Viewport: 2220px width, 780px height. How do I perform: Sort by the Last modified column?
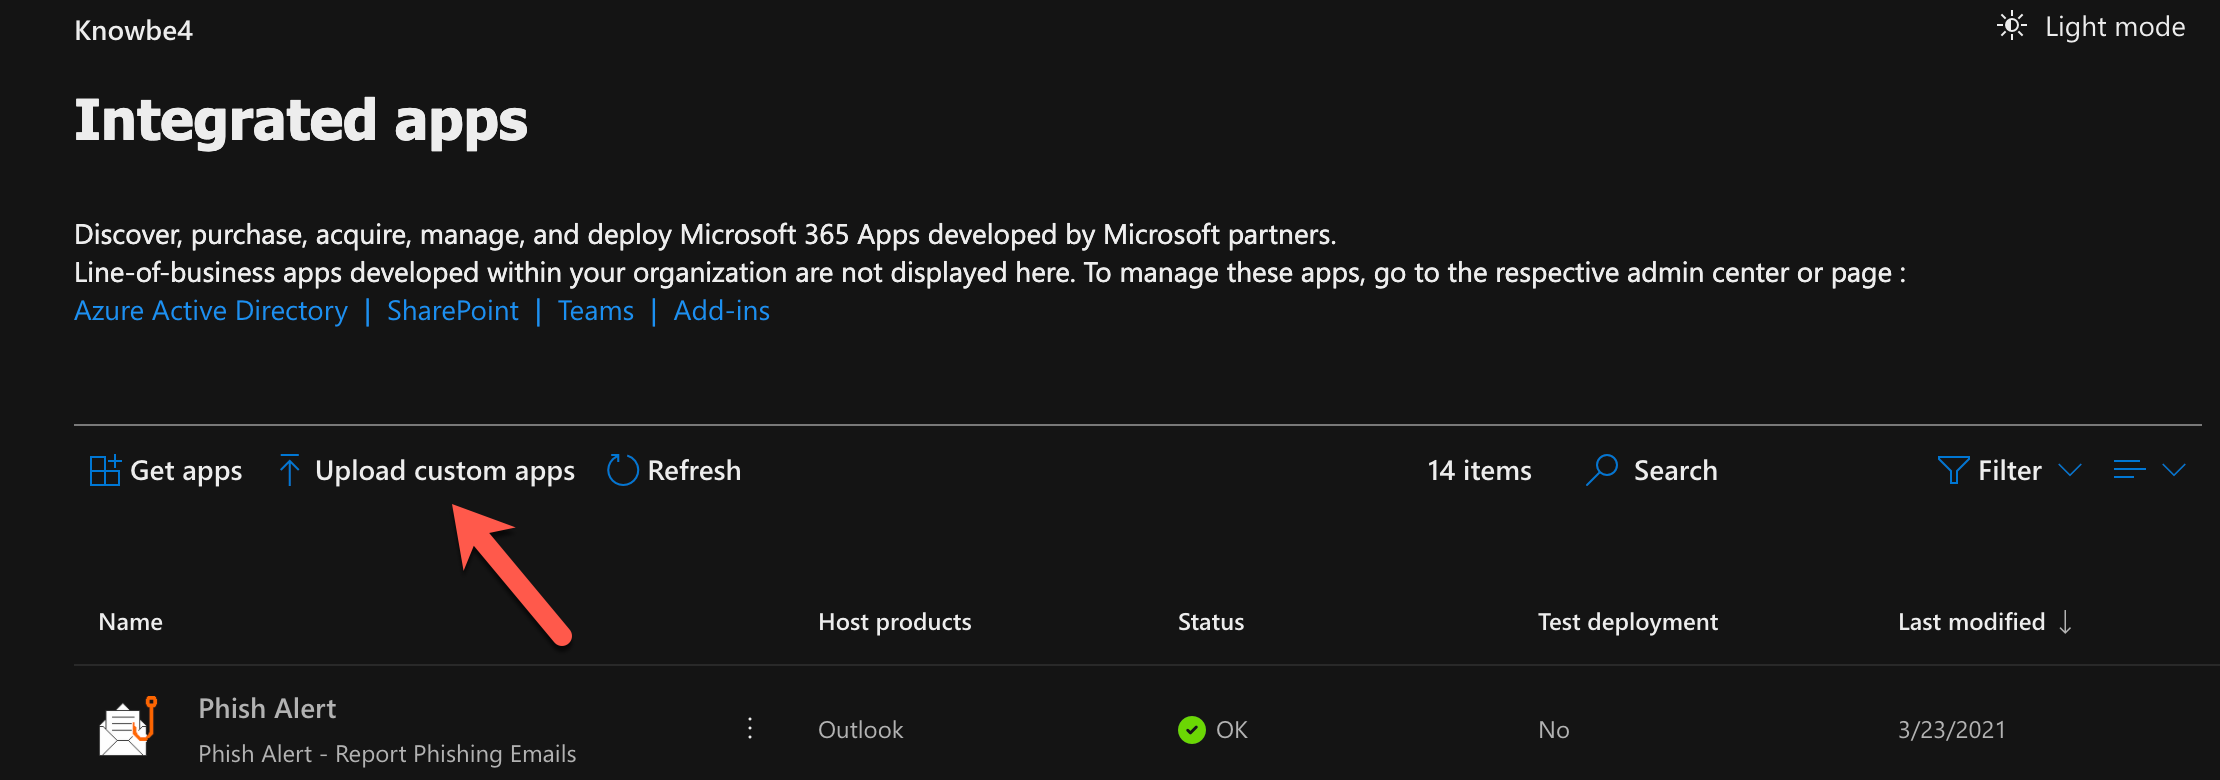1972,622
